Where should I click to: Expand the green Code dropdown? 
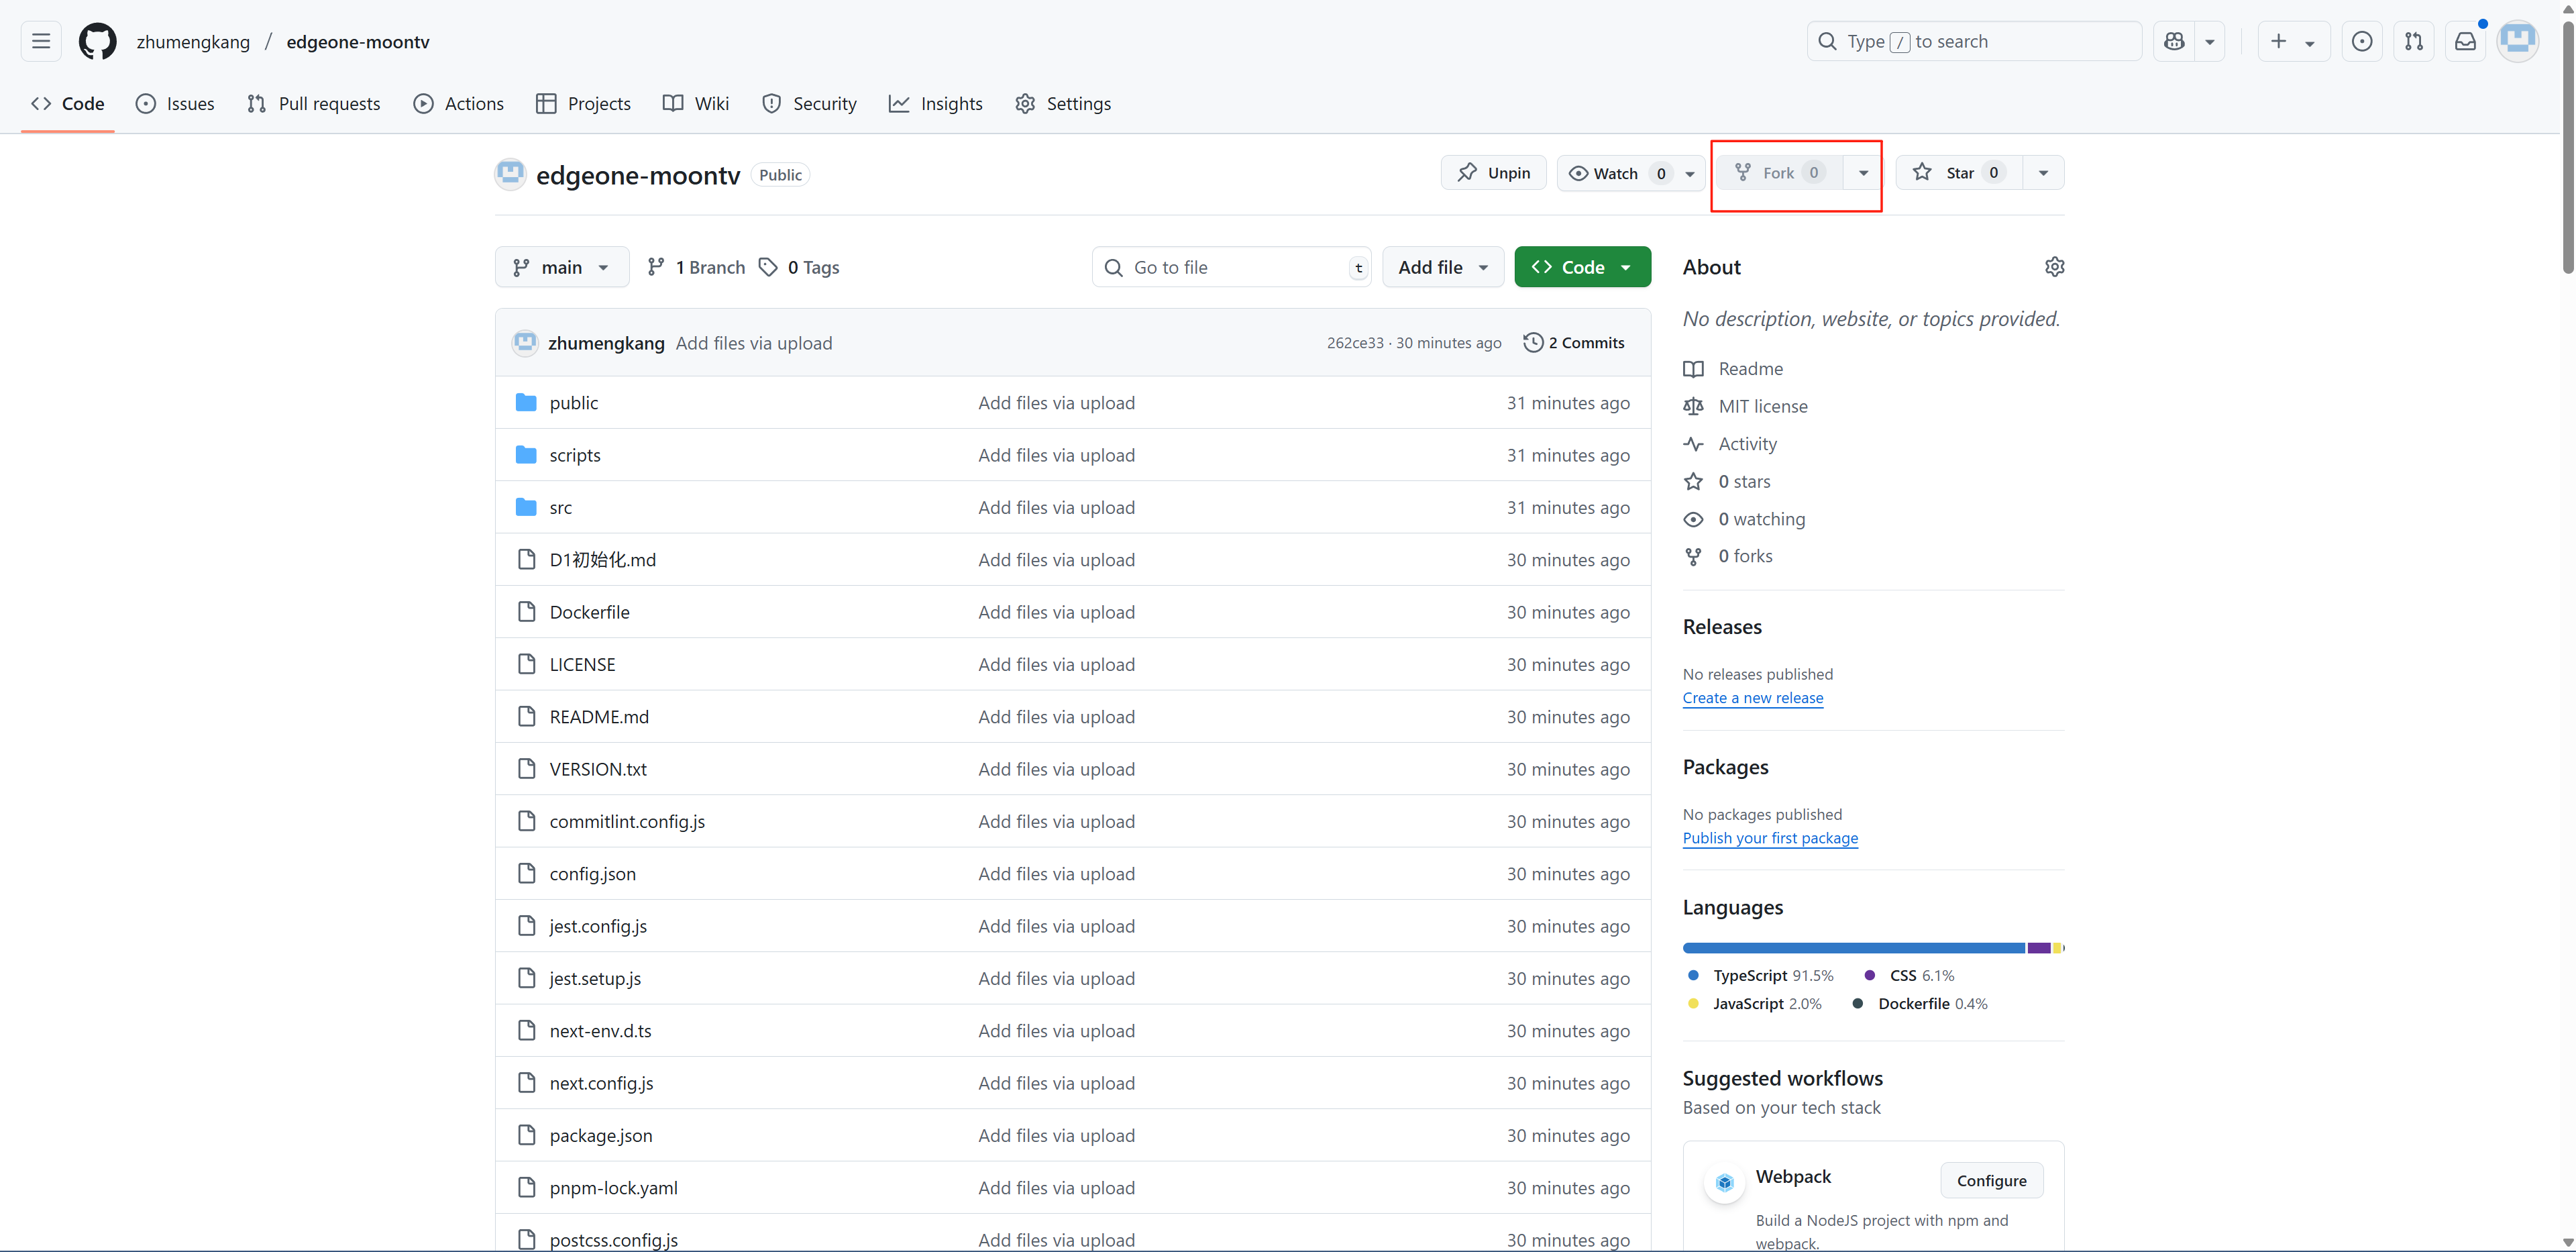tap(1582, 267)
